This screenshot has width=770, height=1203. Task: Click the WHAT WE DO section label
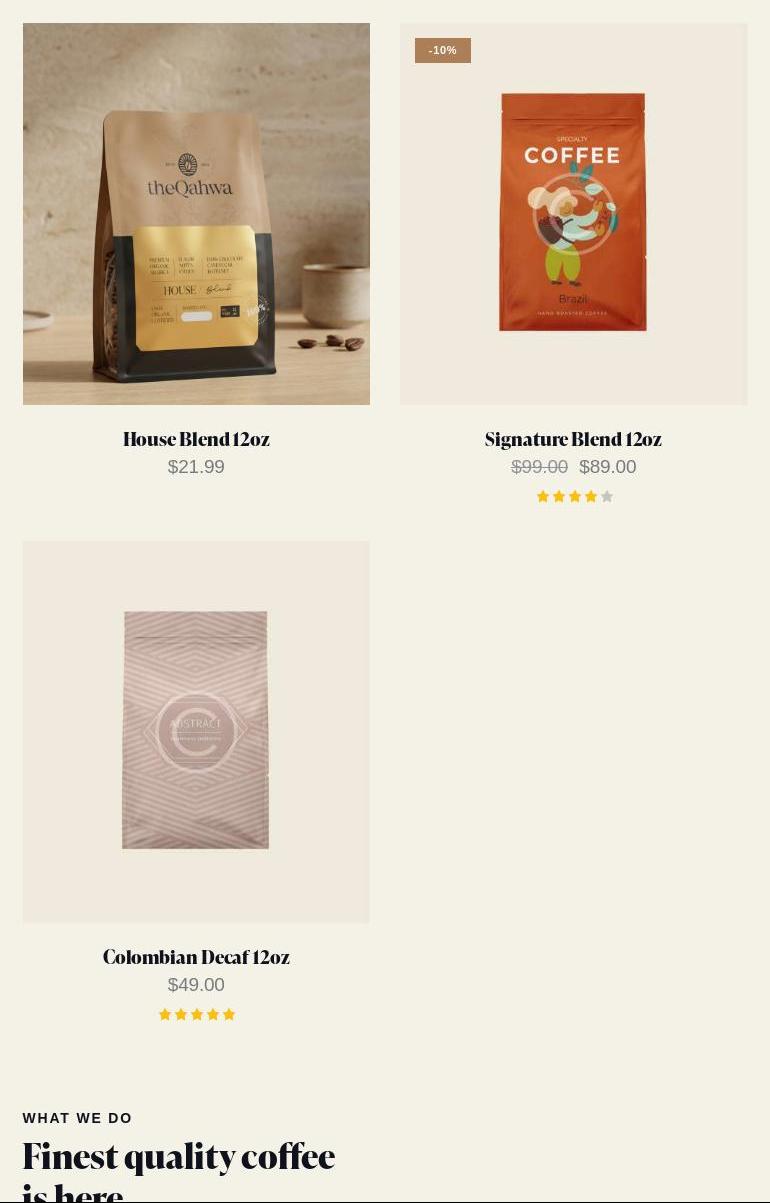[x=77, y=1118]
